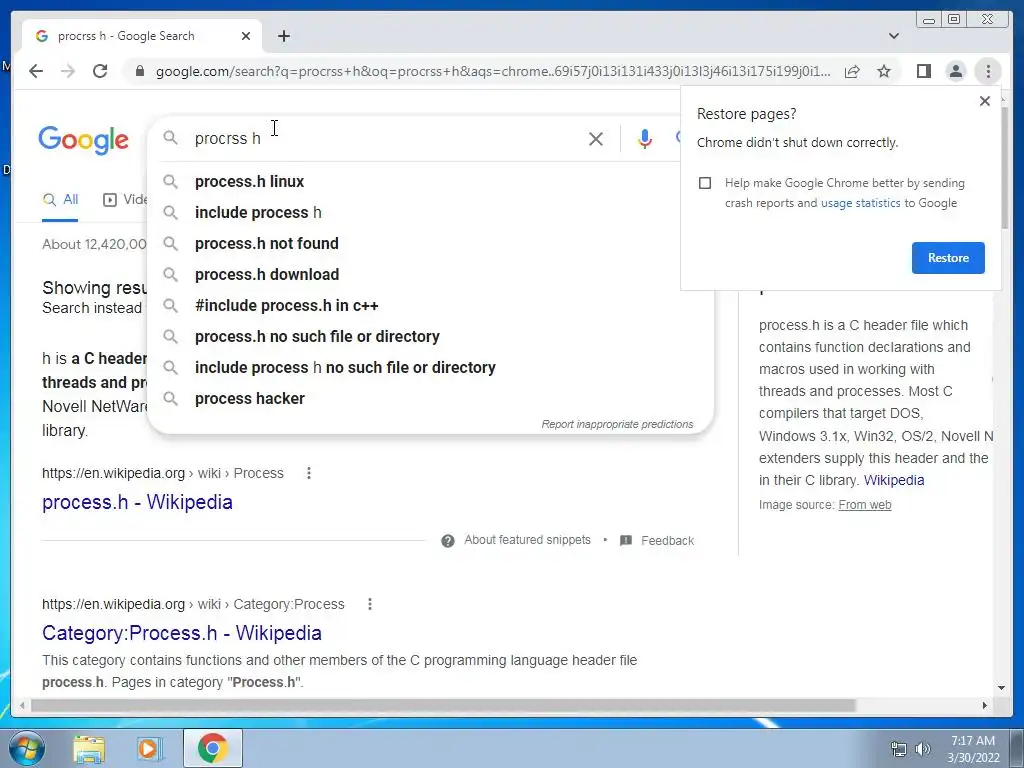Open the side panel icon
Viewport: 1024px width, 768px height.
point(923,71)
